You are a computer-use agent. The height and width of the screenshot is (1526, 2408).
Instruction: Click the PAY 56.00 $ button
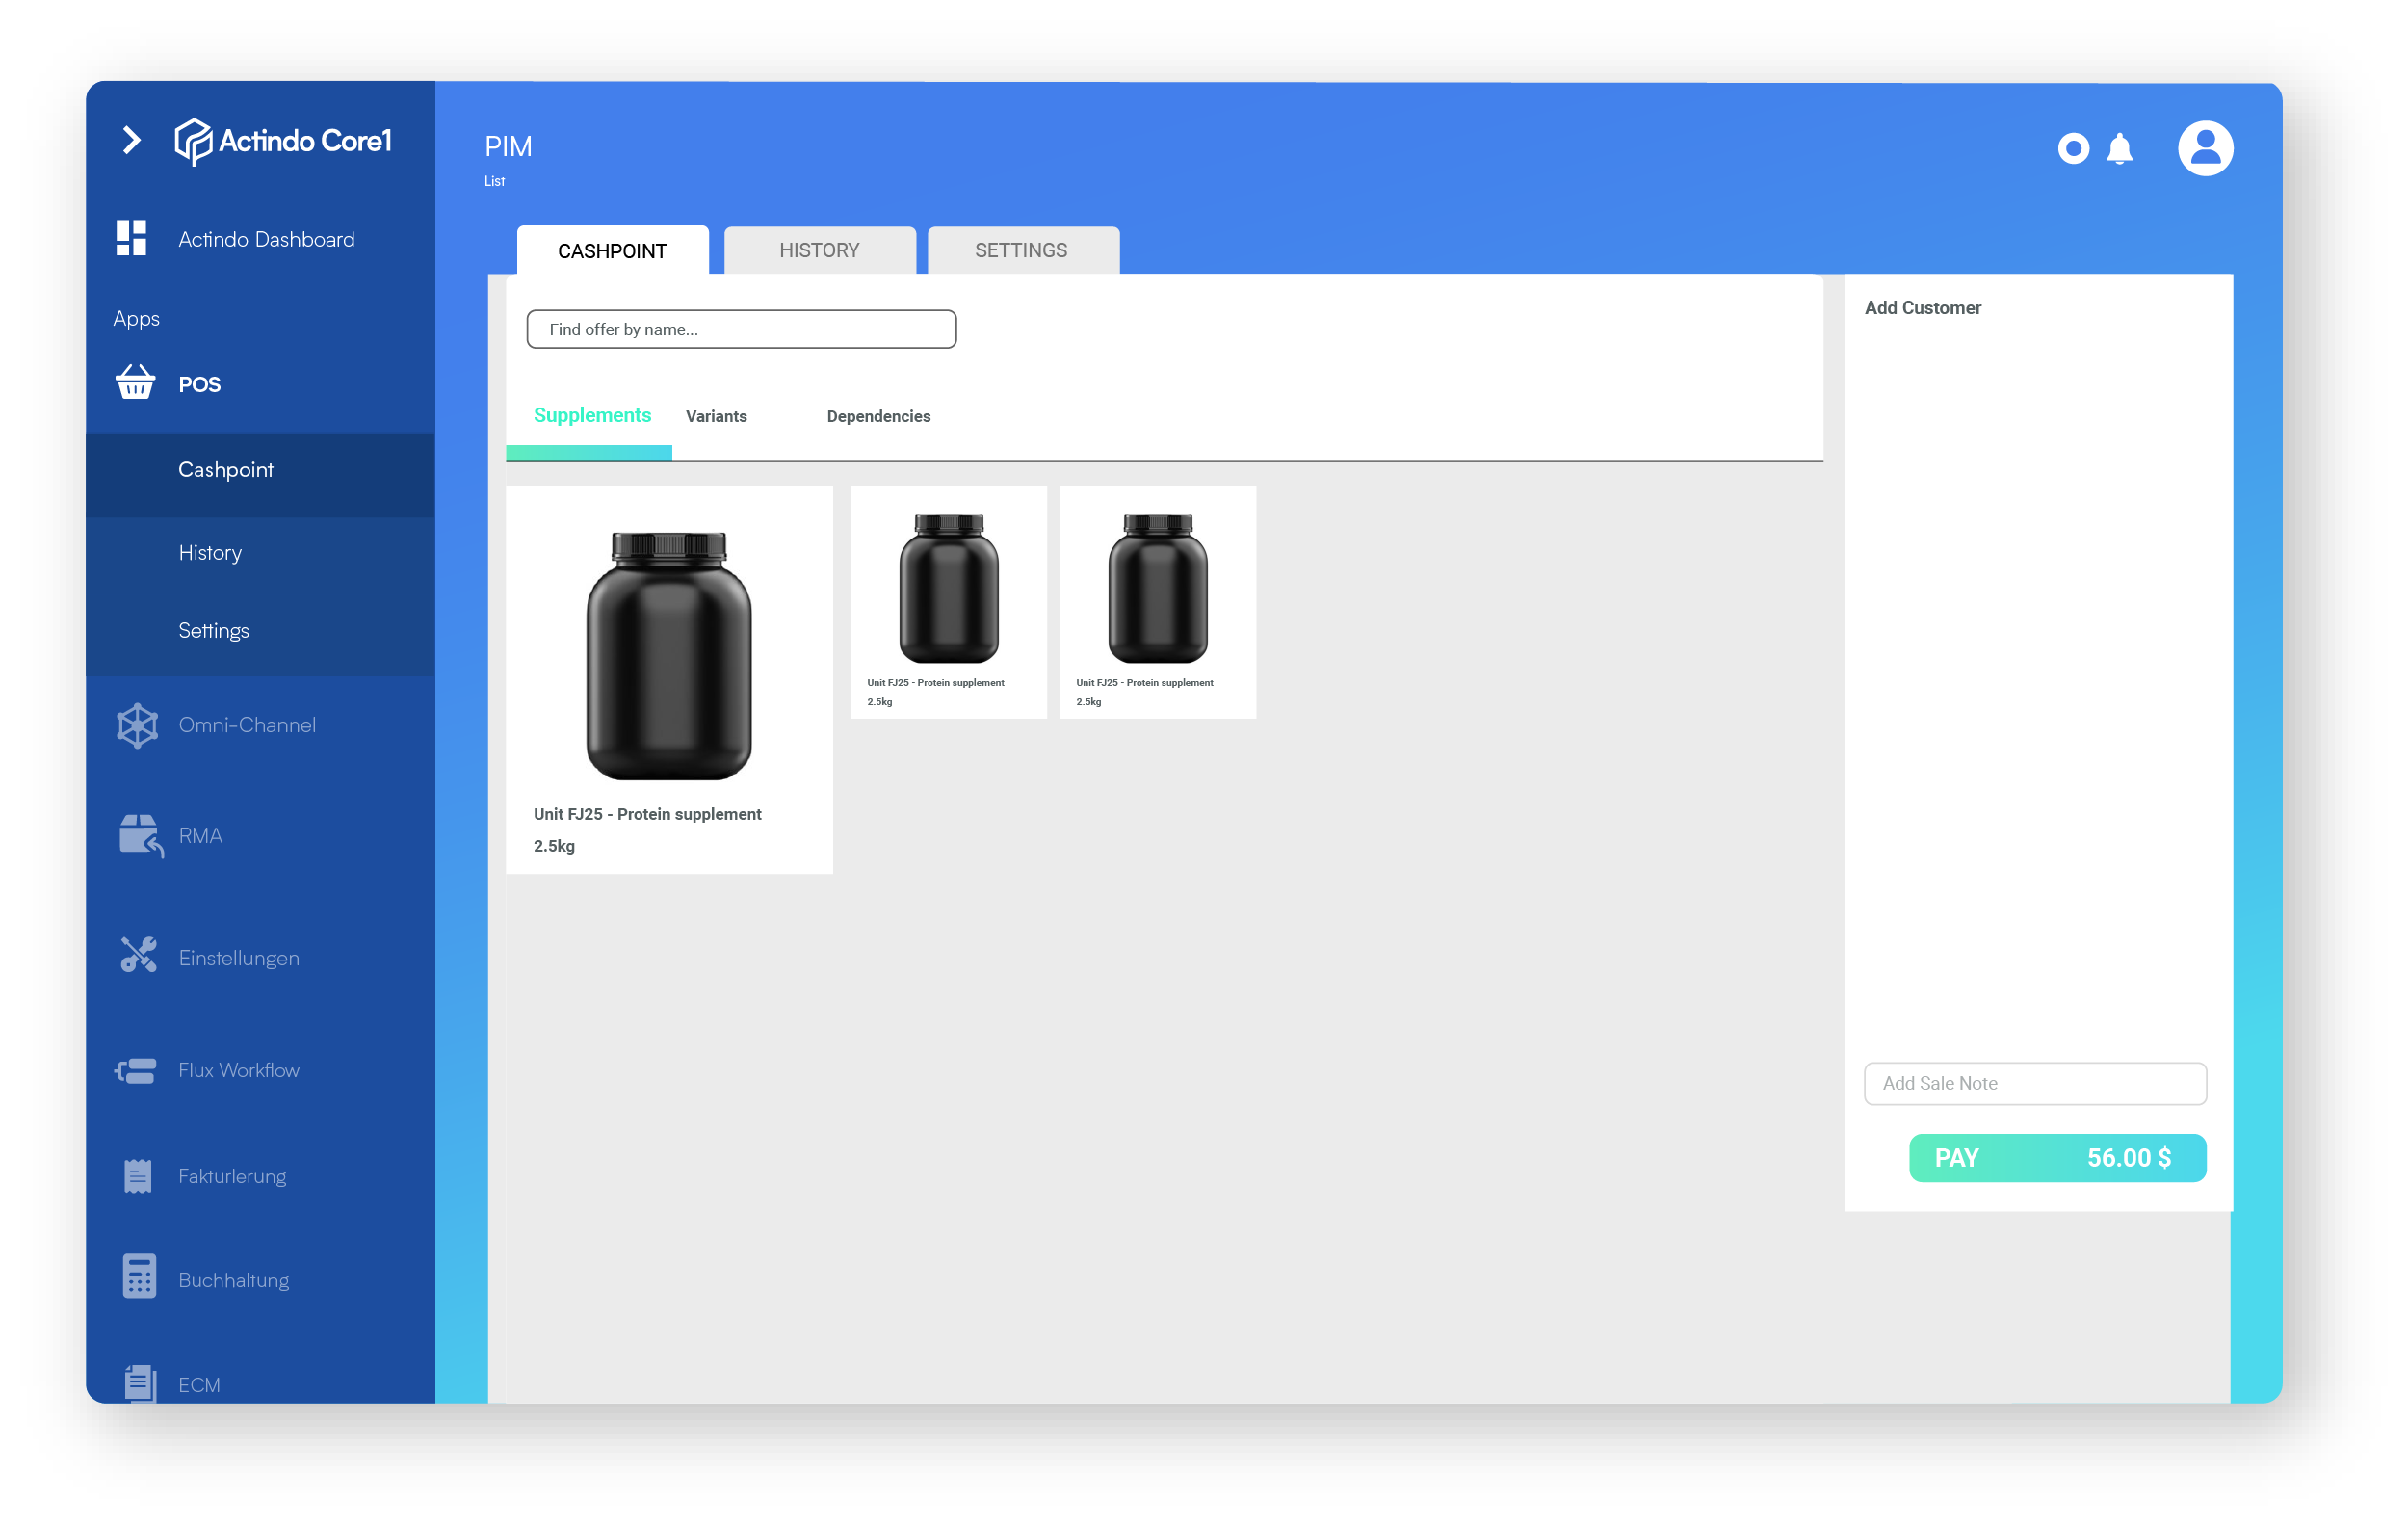coord(2057,1157)
